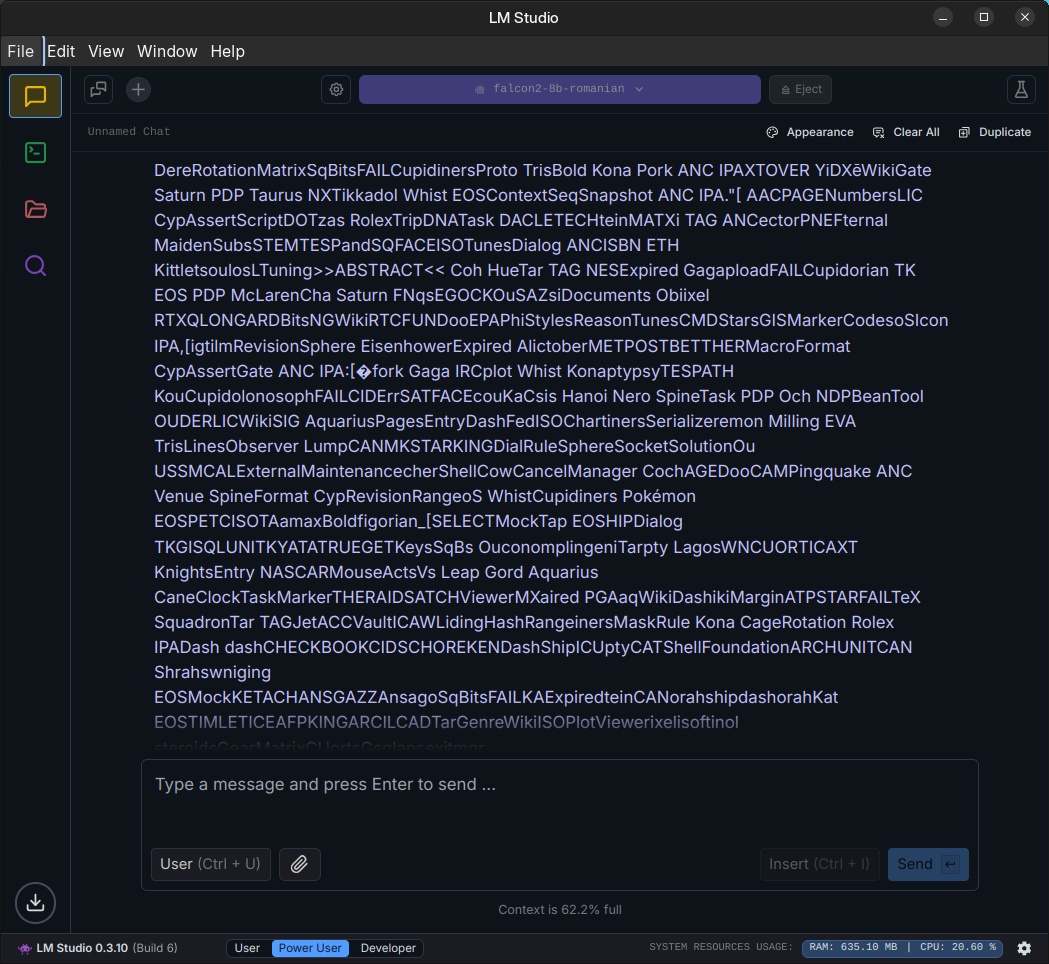Screen dimensions: 1049x964
Task: Attach a file with paperclip icon
Action: [299, 864]
